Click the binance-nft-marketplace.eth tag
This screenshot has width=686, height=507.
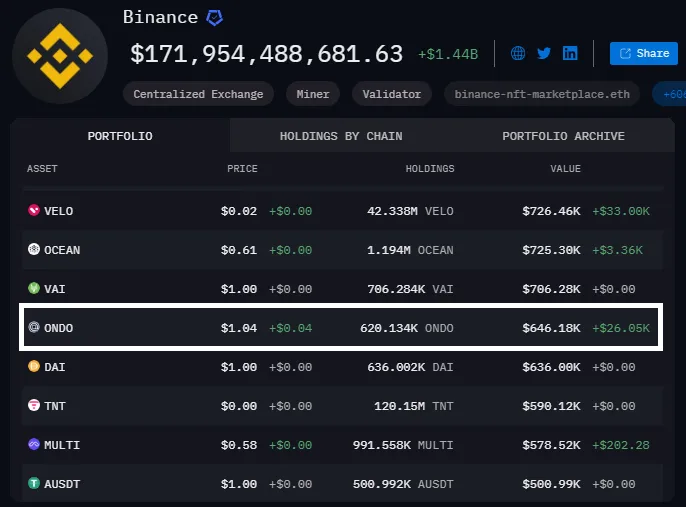coord(542,94)
